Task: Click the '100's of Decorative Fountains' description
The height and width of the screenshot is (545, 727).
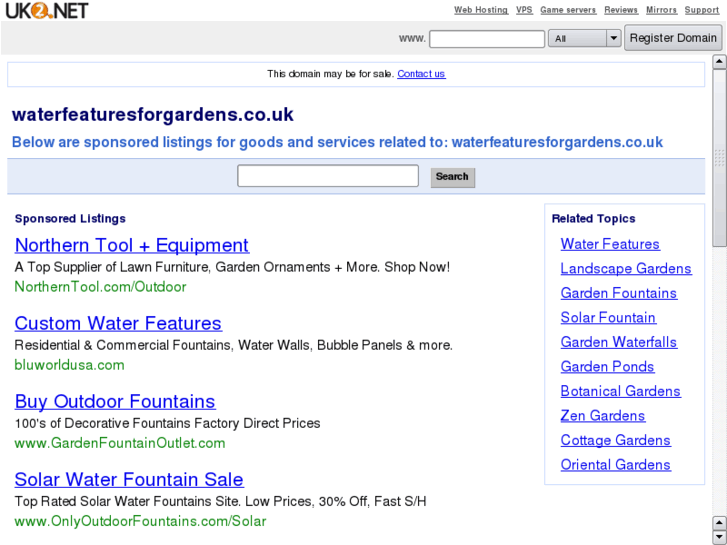Action: [x=167, y=423]
